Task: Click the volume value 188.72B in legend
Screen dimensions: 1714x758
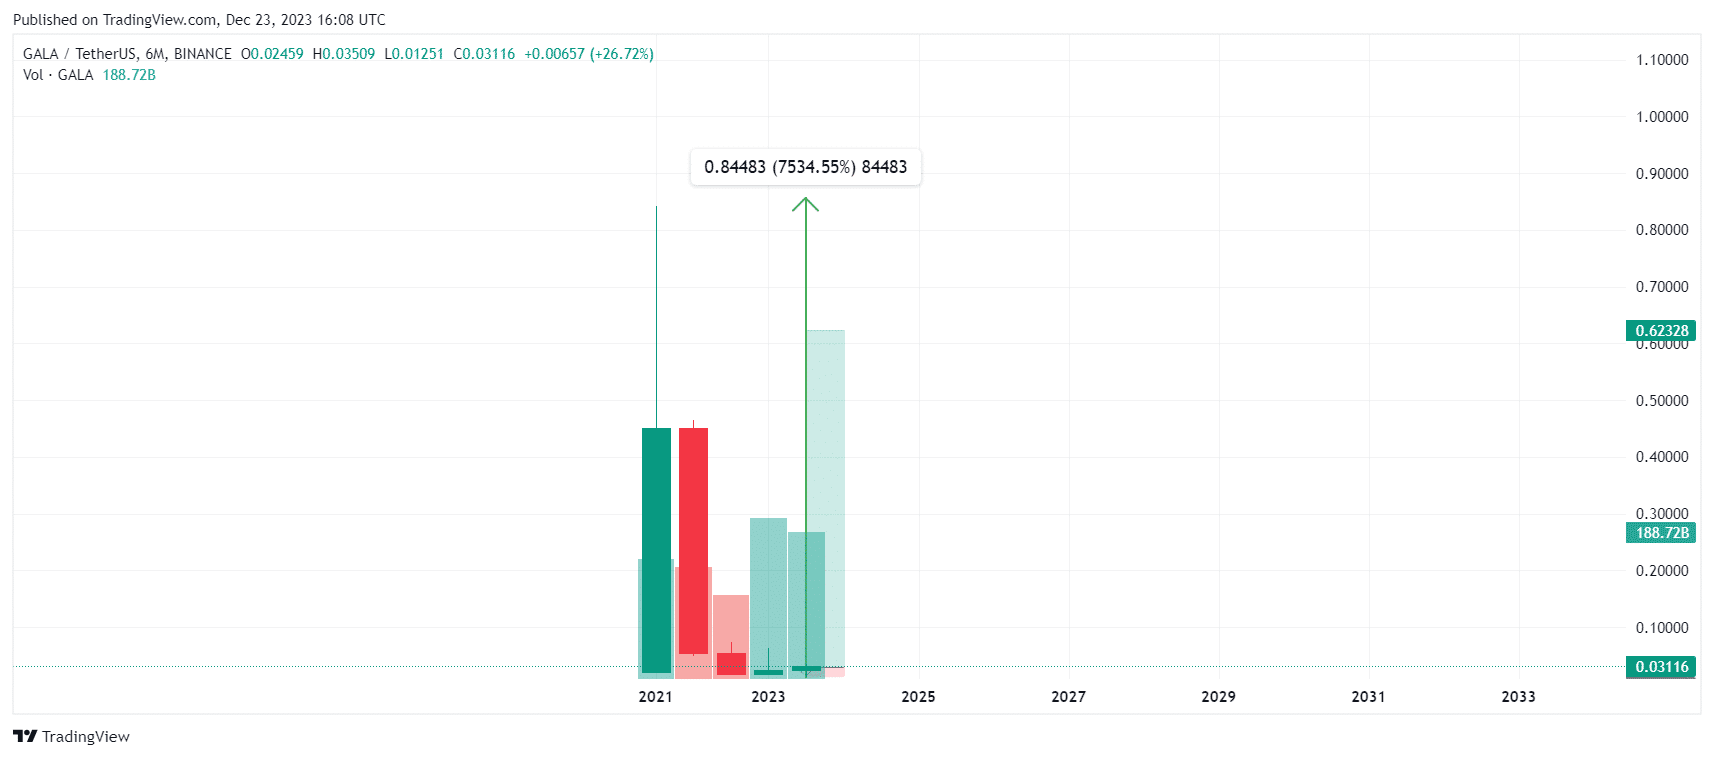Action: point(129,75)
